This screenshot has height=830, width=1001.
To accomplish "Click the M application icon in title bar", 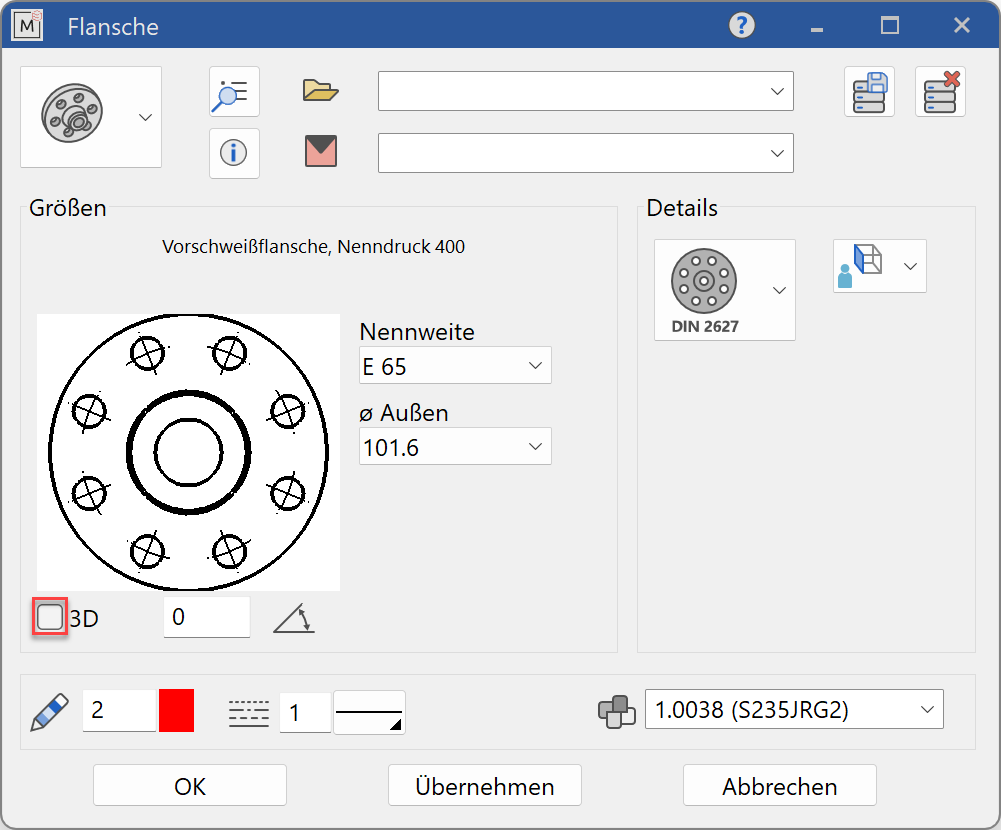I will (27, 26).
